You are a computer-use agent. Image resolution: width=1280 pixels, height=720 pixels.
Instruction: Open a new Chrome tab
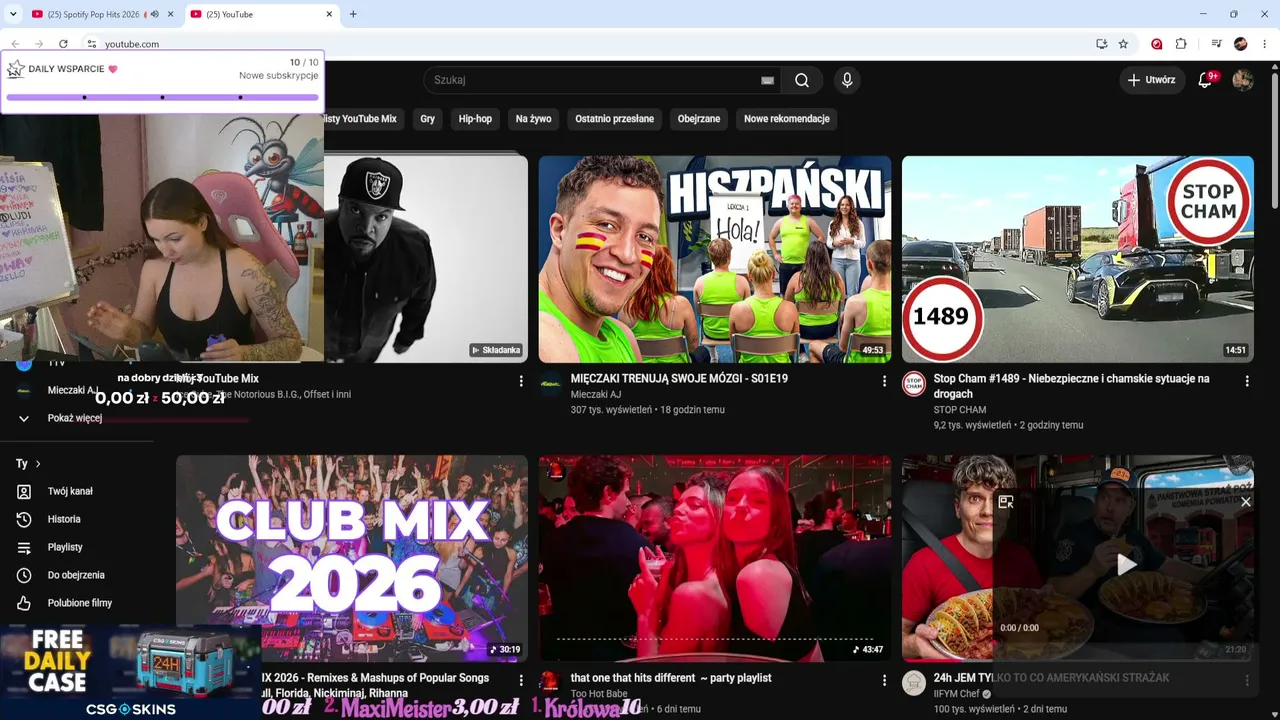click(x=353, y=14)
